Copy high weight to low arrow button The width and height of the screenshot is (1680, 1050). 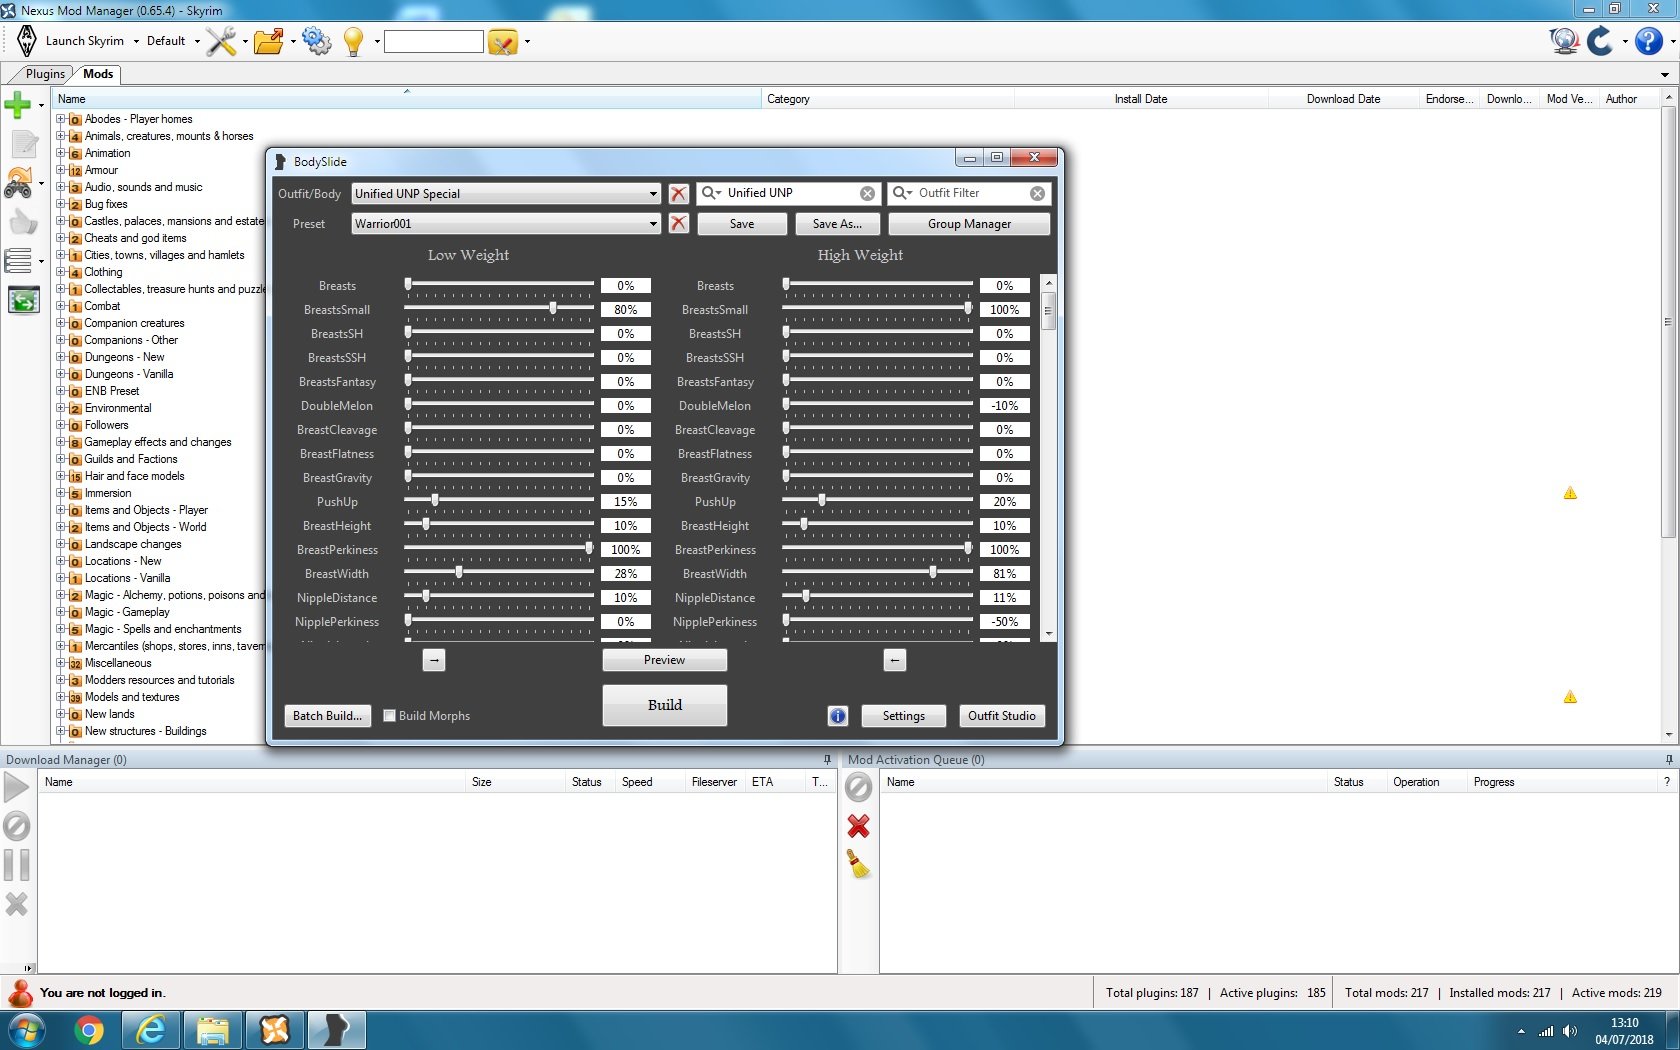895,660
